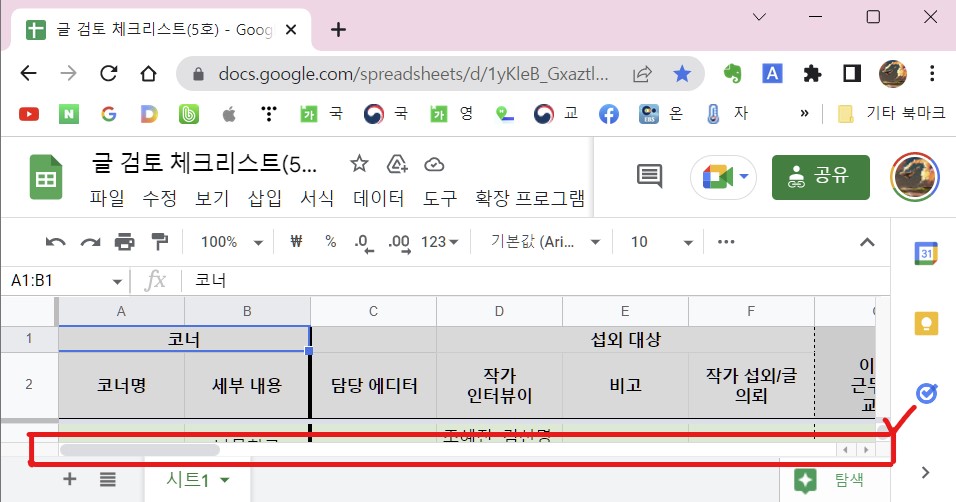Star the spreadsheet document

point(359,163)
